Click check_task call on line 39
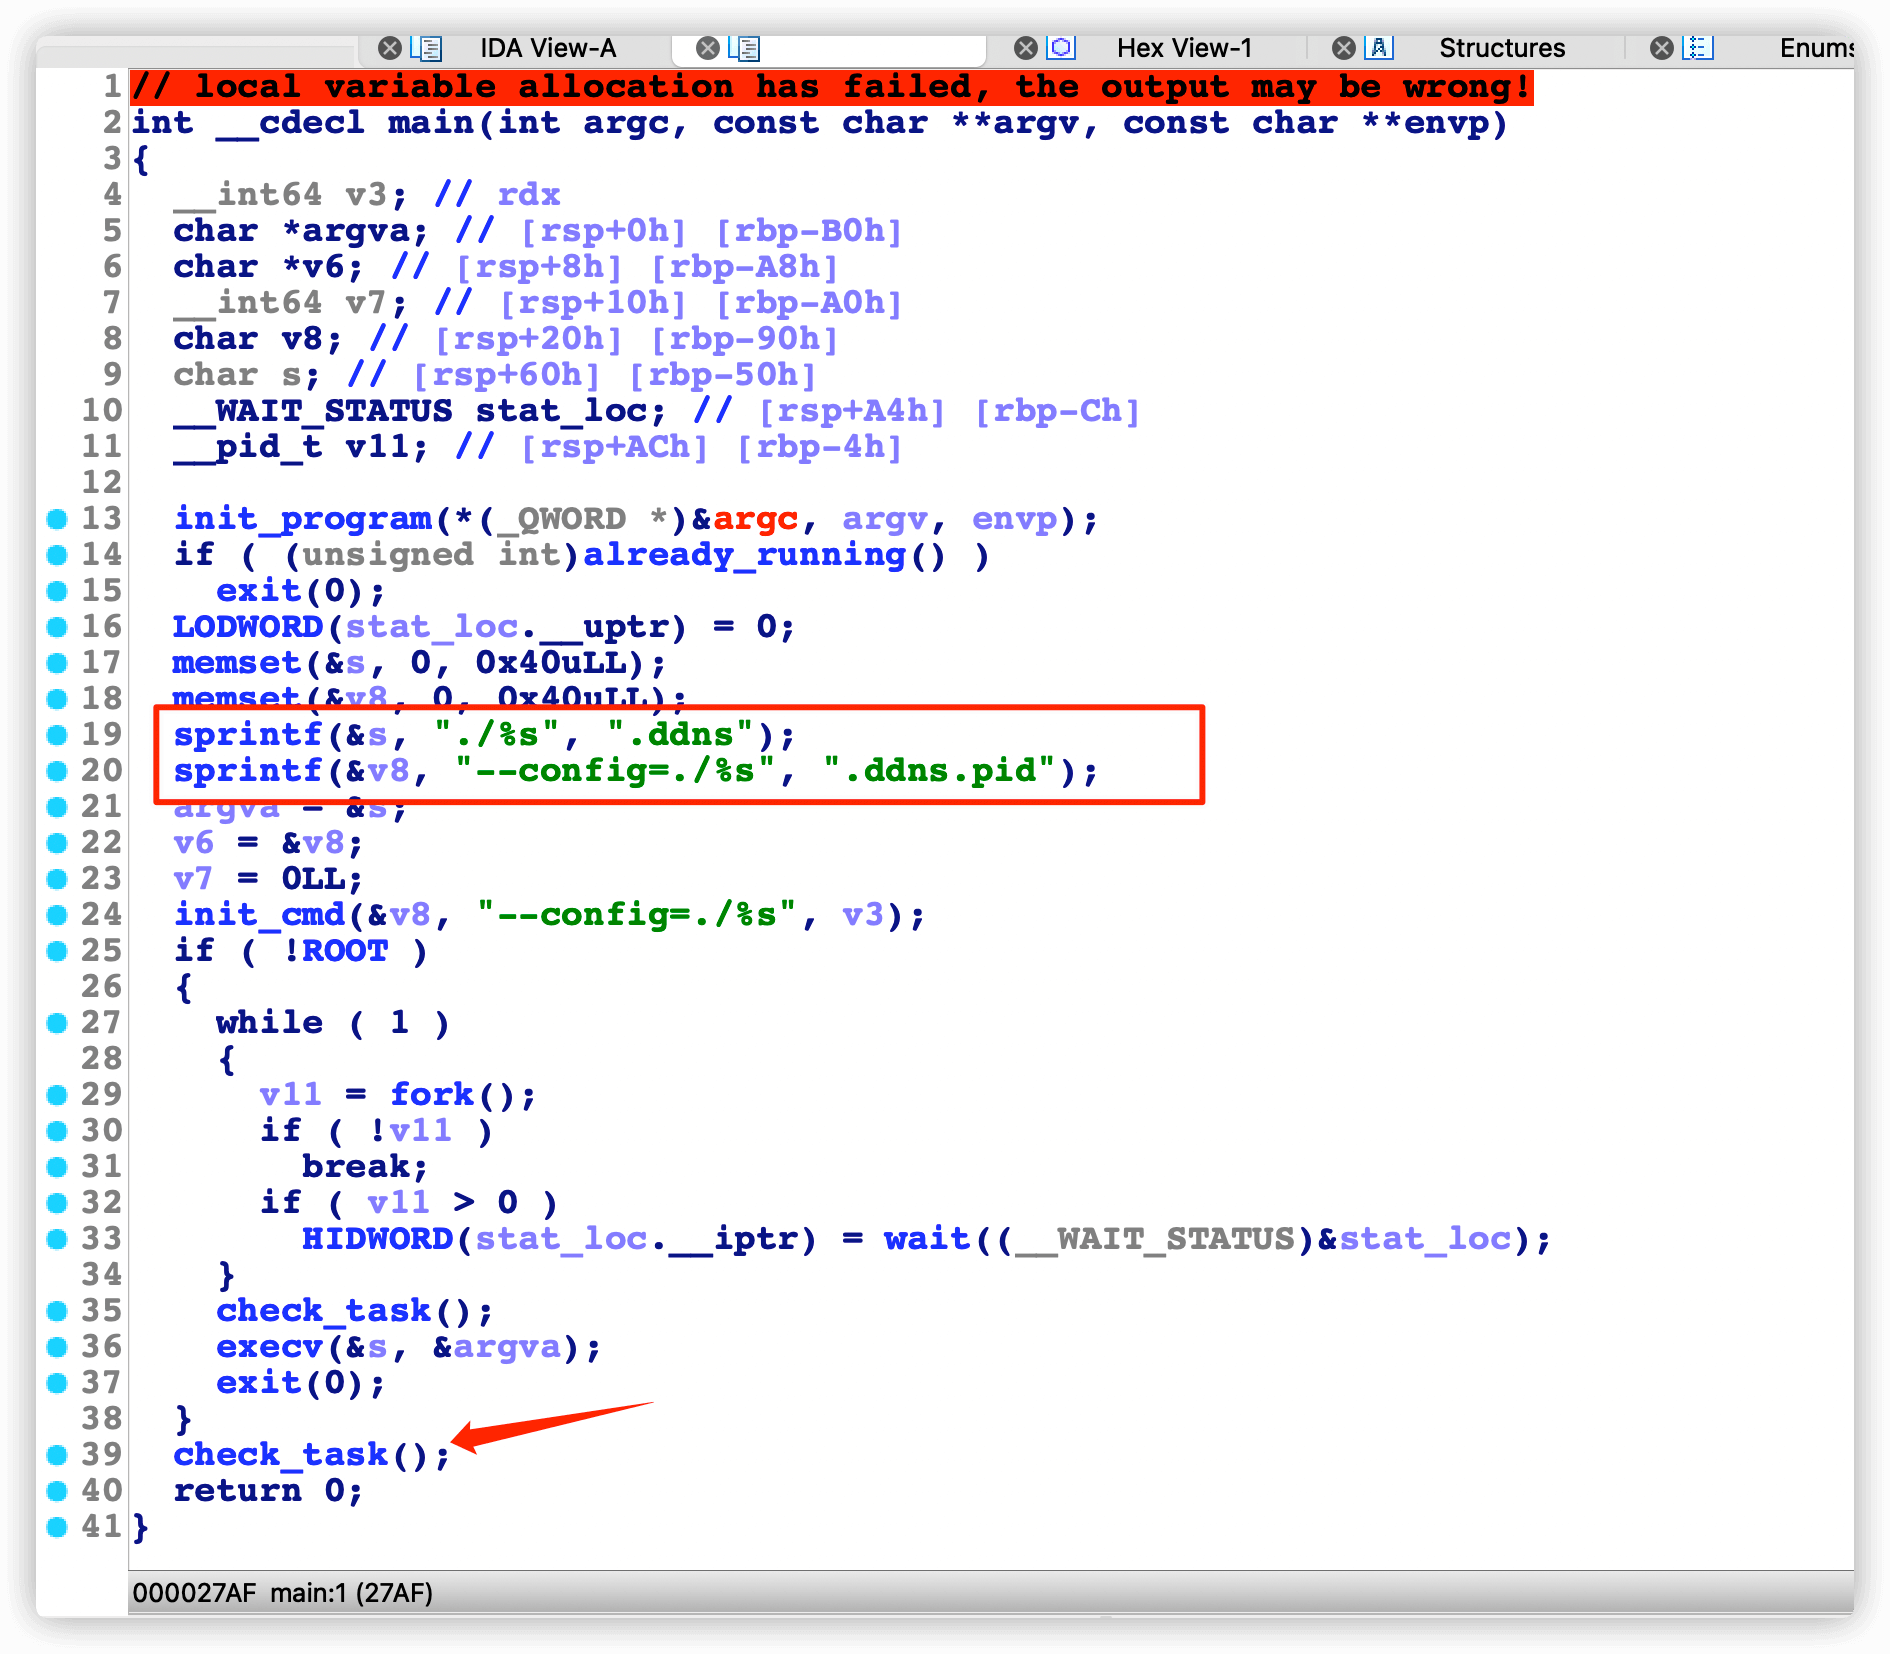The height and width of the screenshot is (1654, 1890). coord(281,1455)
